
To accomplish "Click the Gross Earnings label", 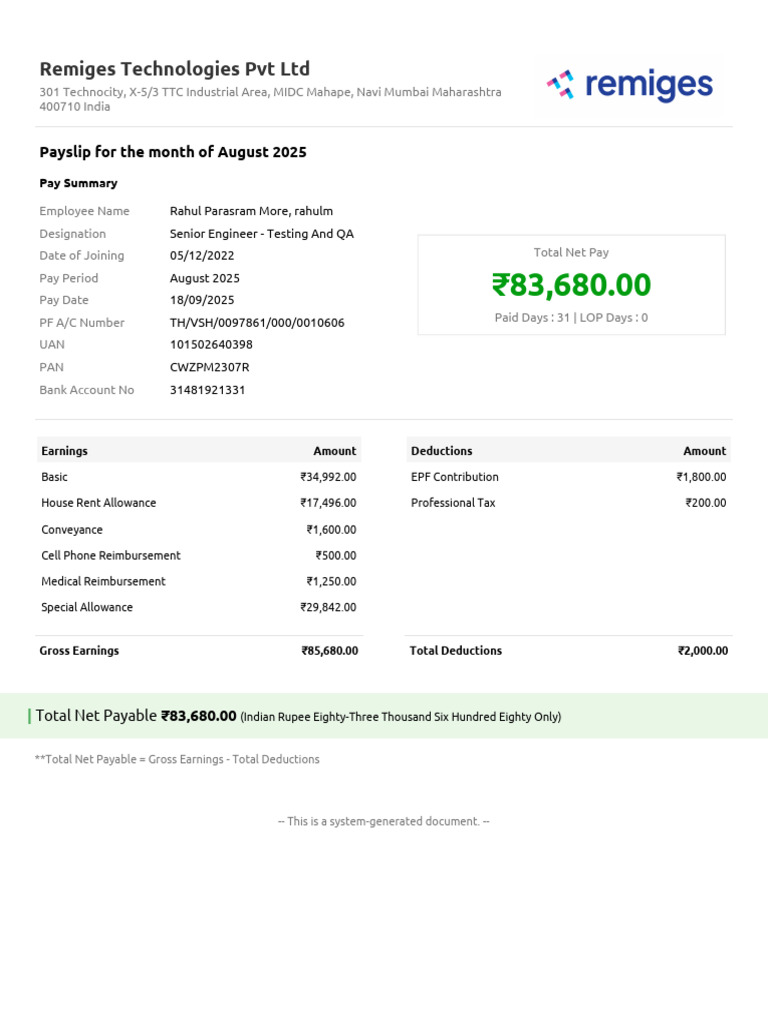I will click(79, 650).
